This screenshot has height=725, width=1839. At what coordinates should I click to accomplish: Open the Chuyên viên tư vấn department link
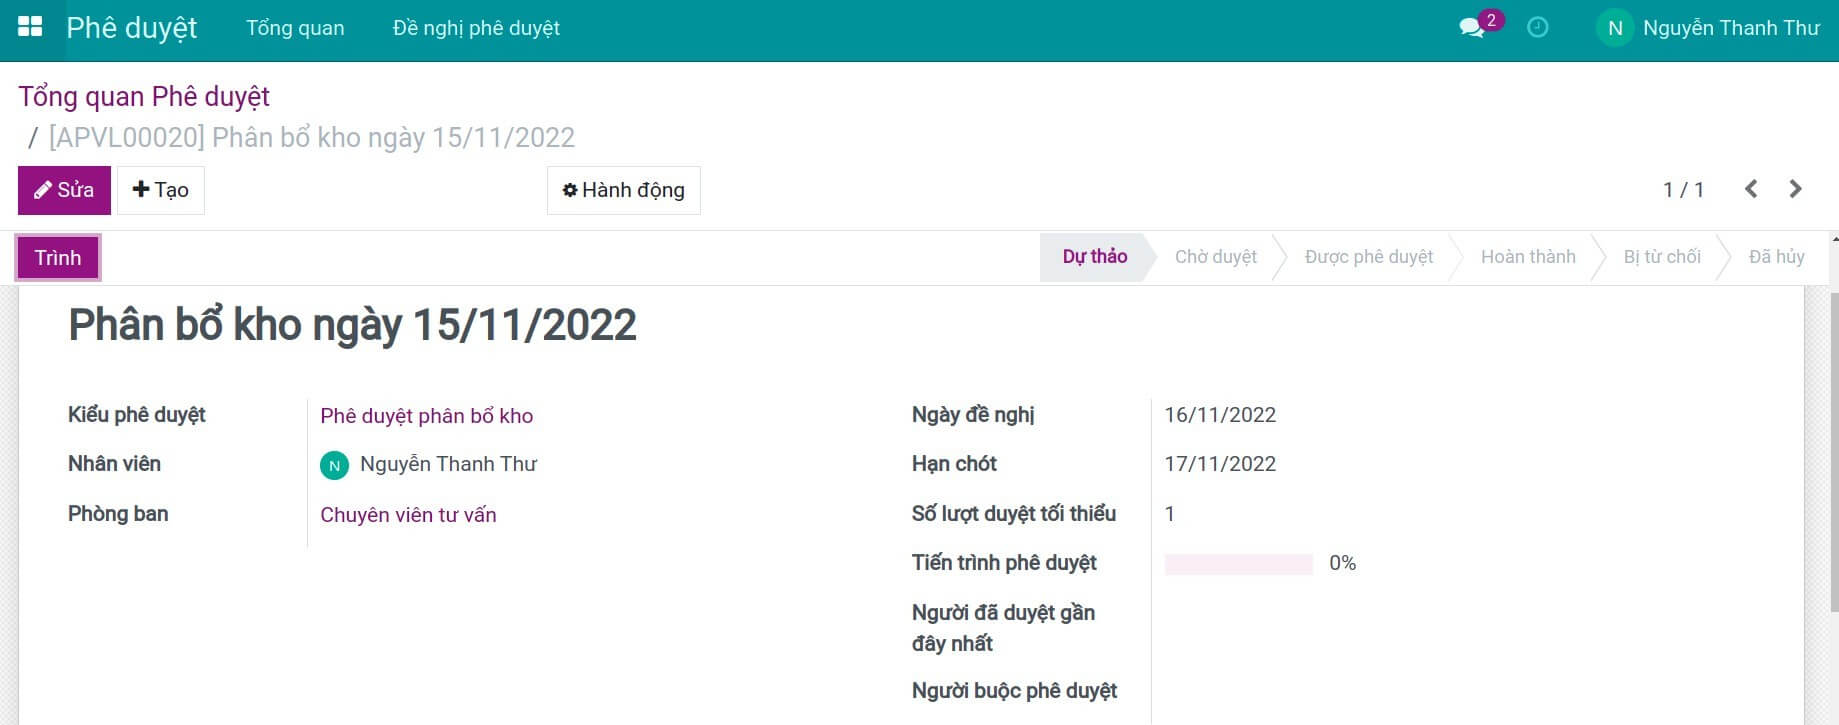[408, 515]
